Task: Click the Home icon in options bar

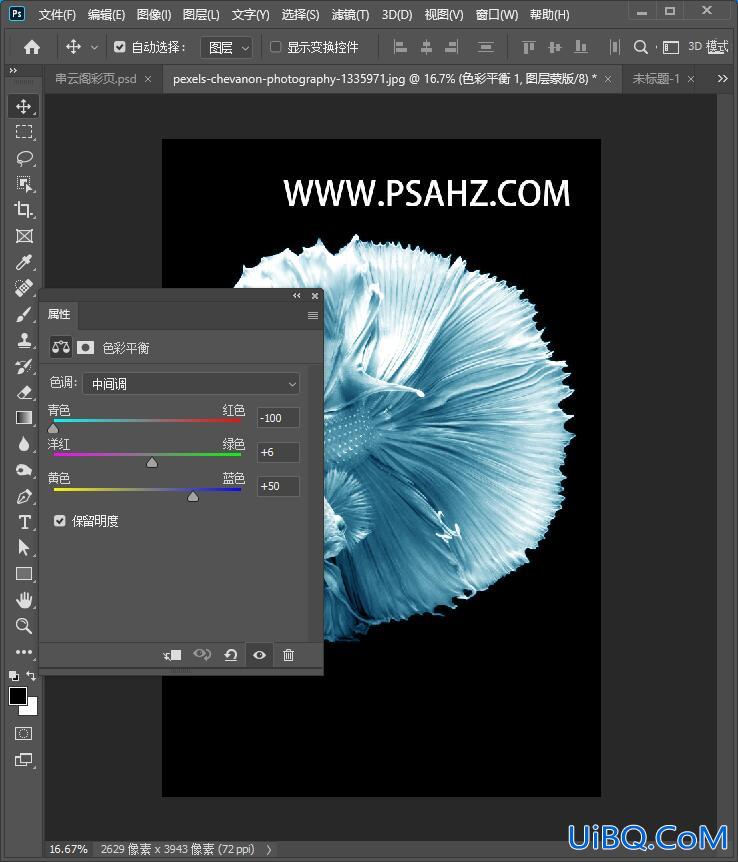Action: (x=32, y=47)
